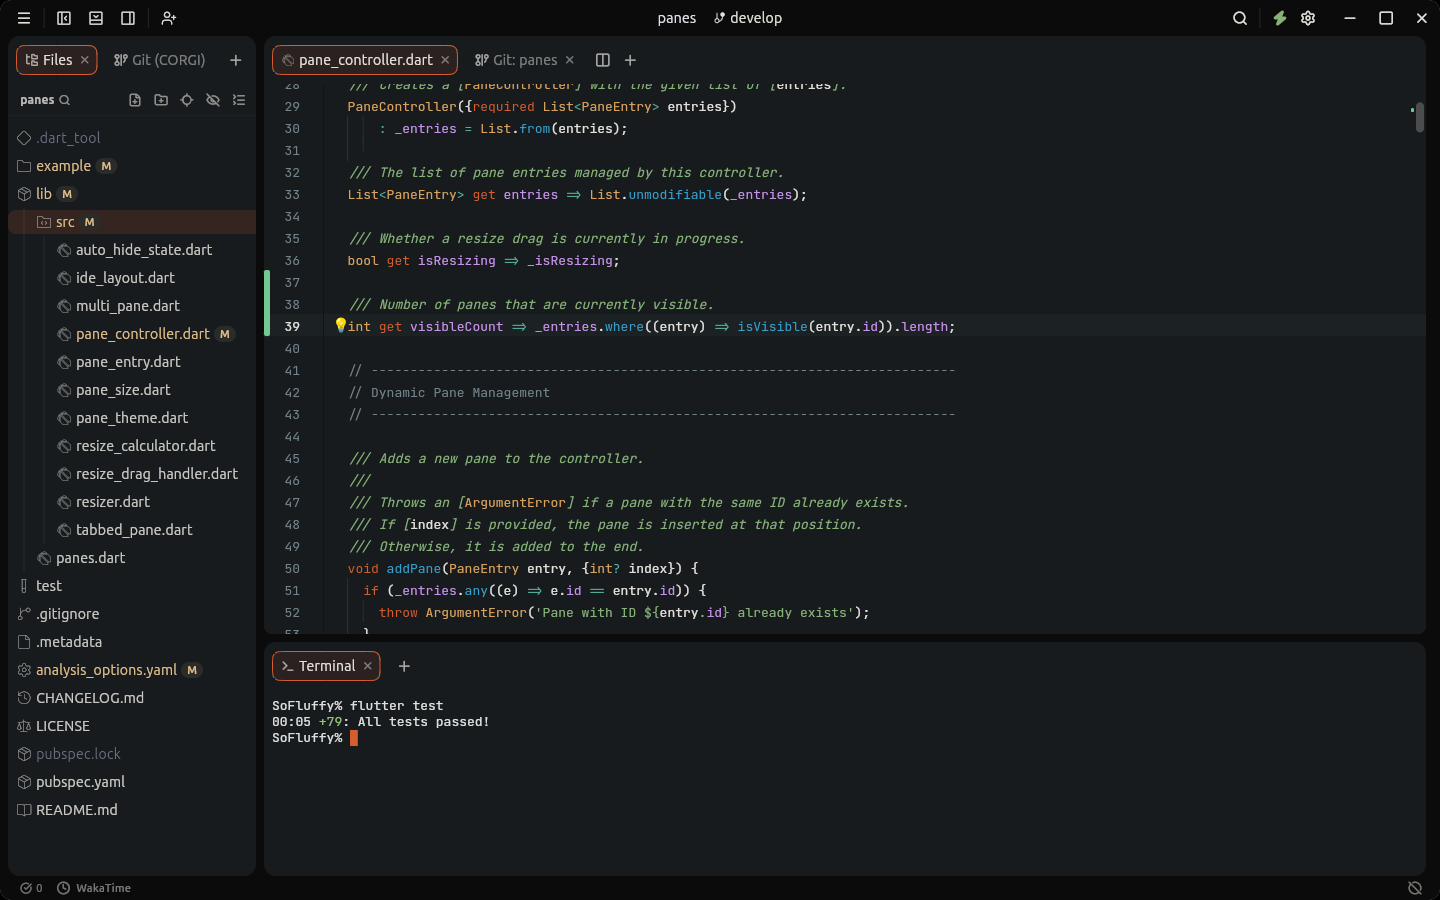This screenshot has height=900, width=1440.
Task: Open CHANGELOG.md file
Action: click(132, 698)
